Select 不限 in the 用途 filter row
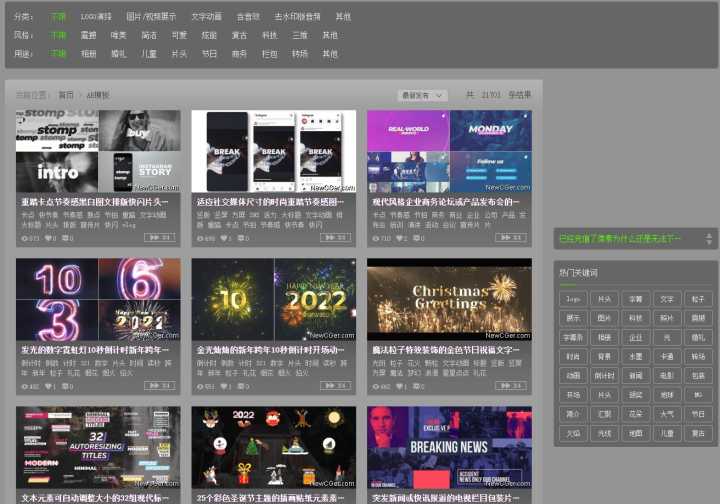Image resolution: width=720 pixels, height=504 pixels. 58,53
